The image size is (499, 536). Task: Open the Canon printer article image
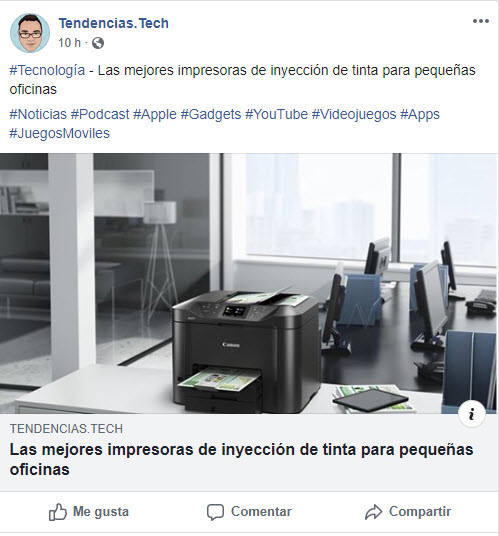point(249,284)
